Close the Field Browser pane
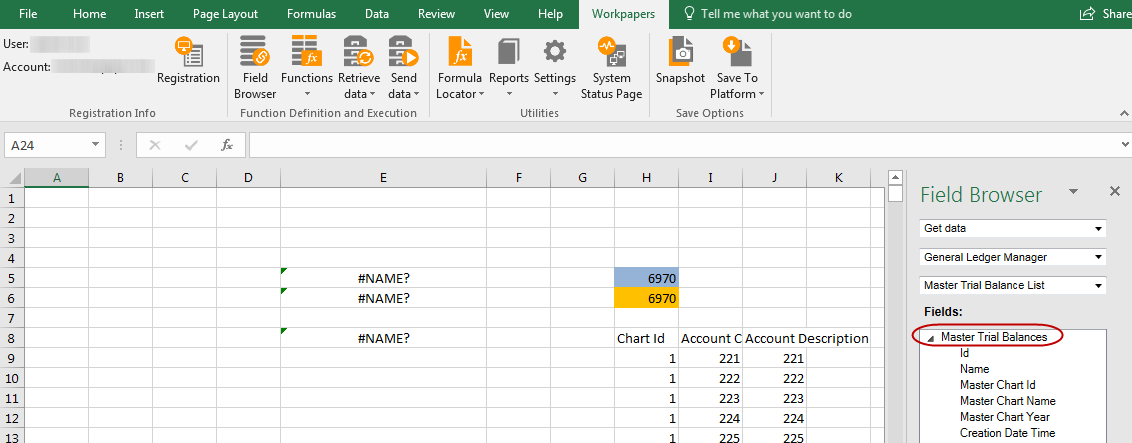This screenshot has height=443, width=1132. (x=1114, y=191)
